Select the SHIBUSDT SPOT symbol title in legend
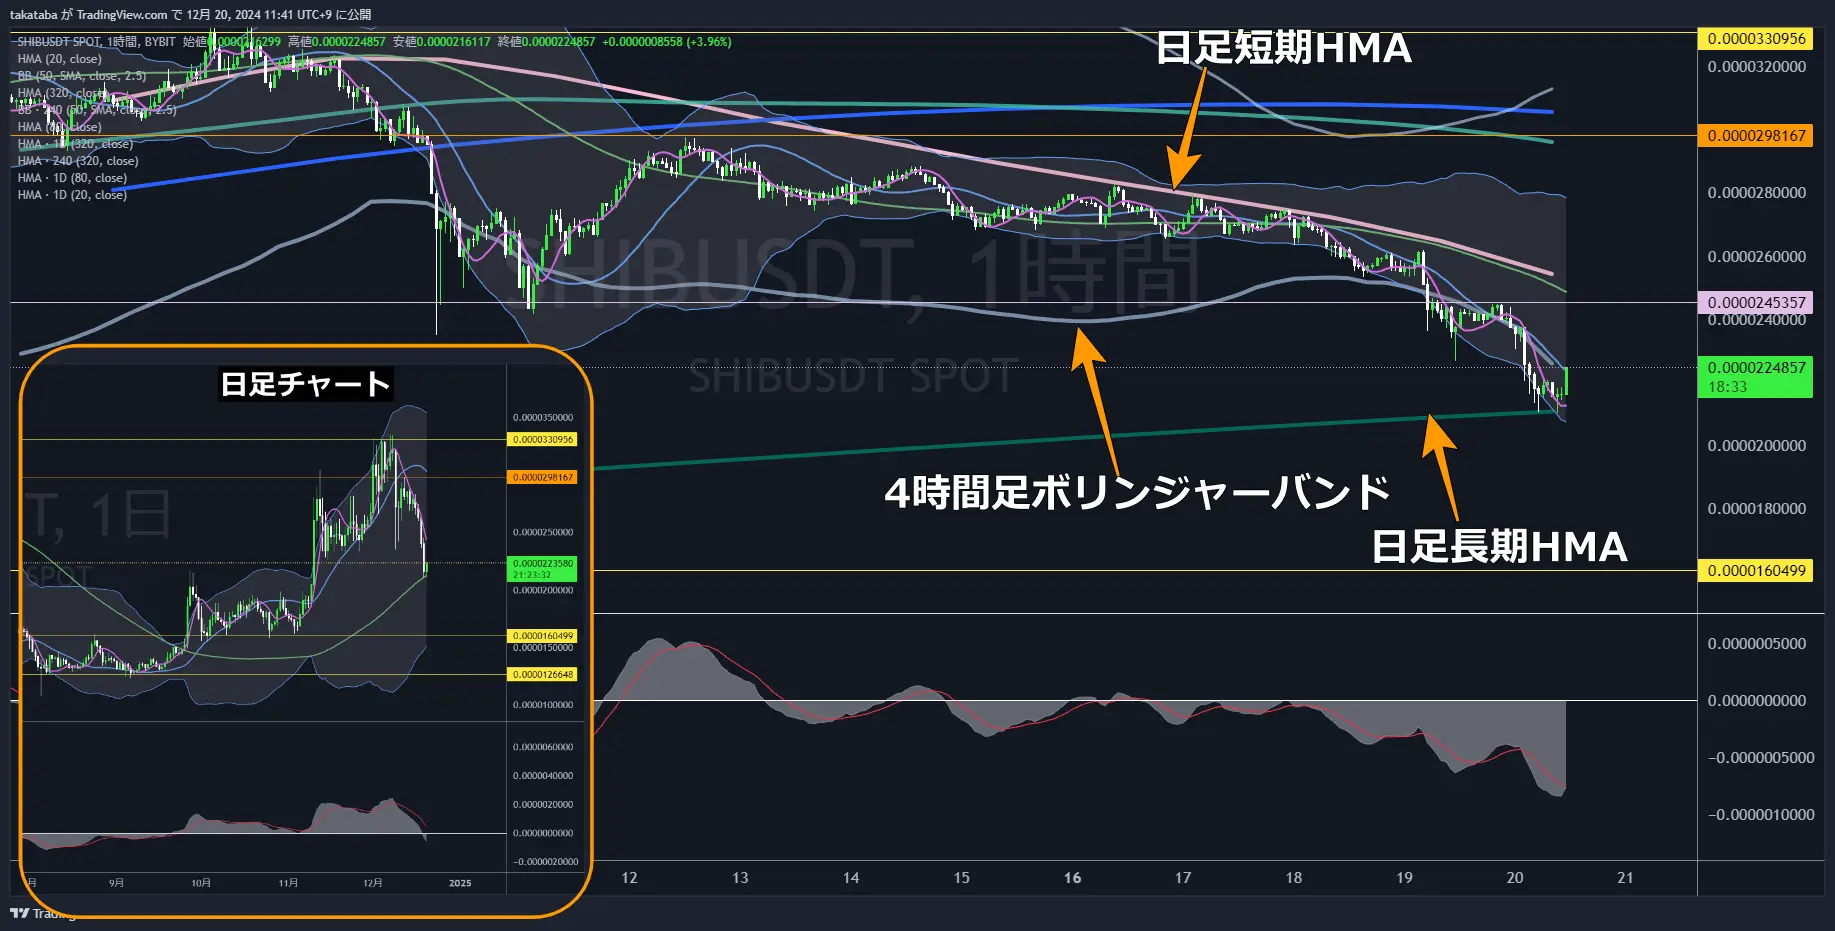Viewport: 1835px width, 931px height. tap(59, 42)
